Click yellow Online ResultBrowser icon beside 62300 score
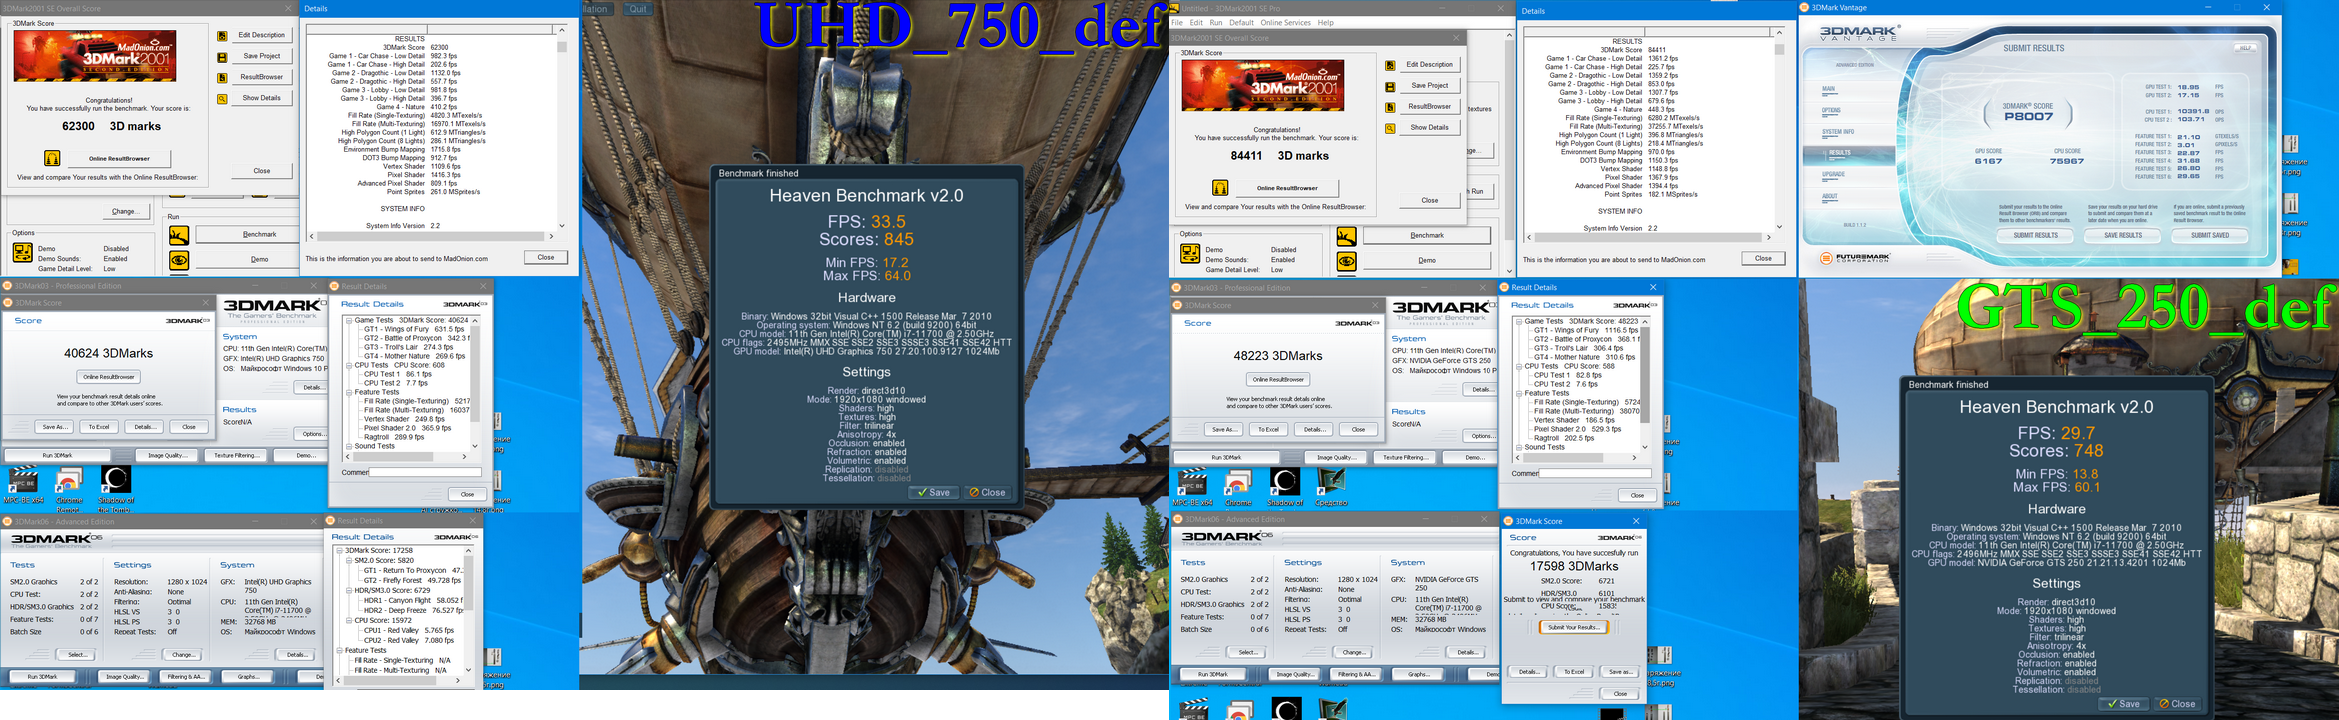The image size is (2339, 720). coord(52,158)
